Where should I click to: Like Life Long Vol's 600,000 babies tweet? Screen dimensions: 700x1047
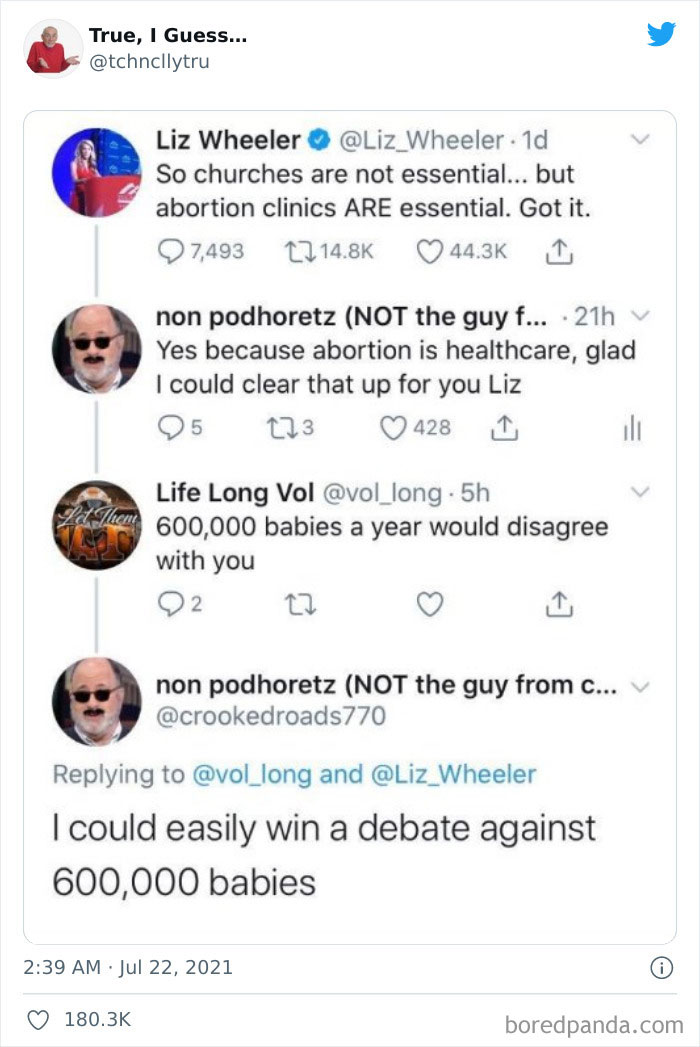tap(429, 604)
